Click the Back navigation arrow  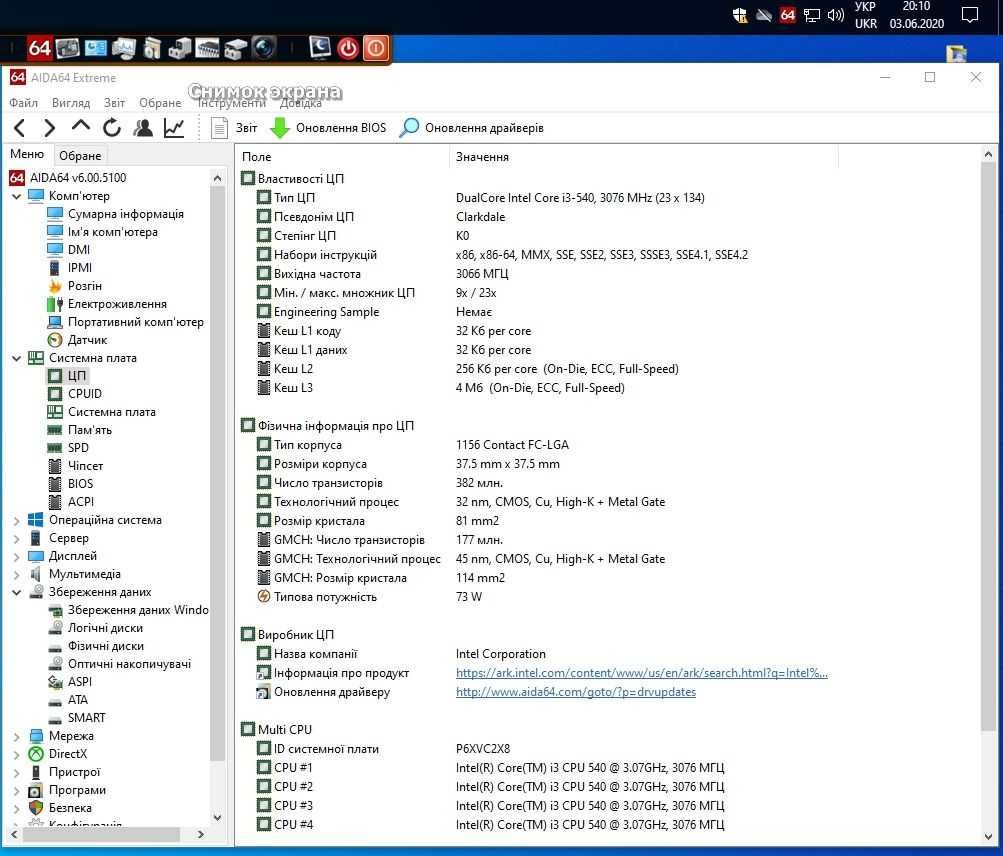[x=20, y=128]
